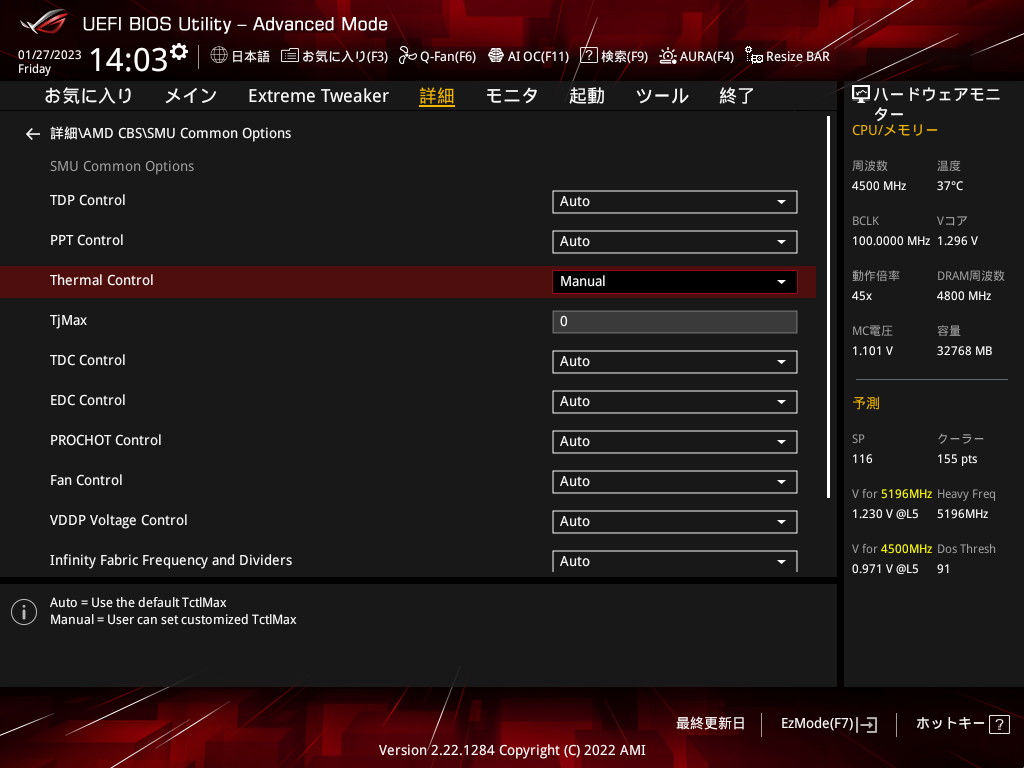Click Q-Fan(F6) label
The image size is (1024, 768).
pyautogui.click(x=448, y=57)
